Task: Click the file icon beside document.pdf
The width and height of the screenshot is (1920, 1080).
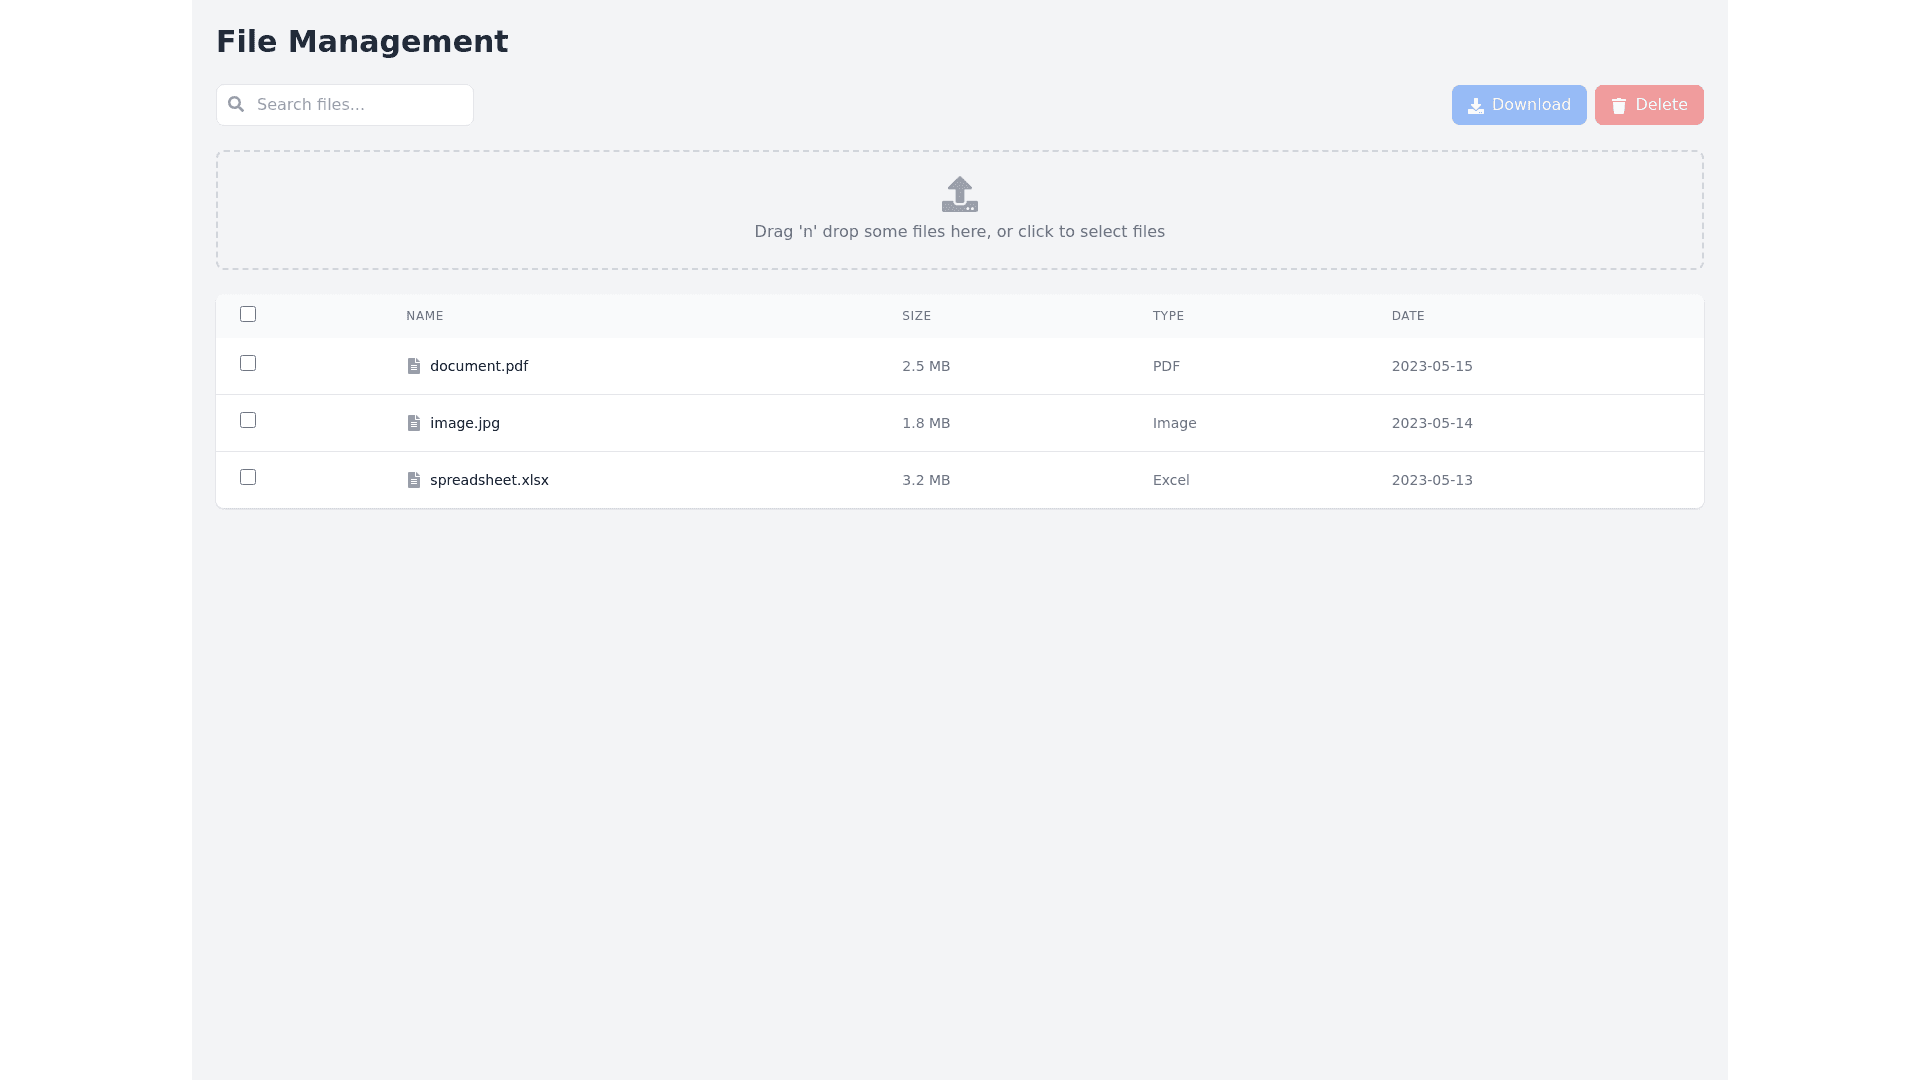Action: [414, 366]
